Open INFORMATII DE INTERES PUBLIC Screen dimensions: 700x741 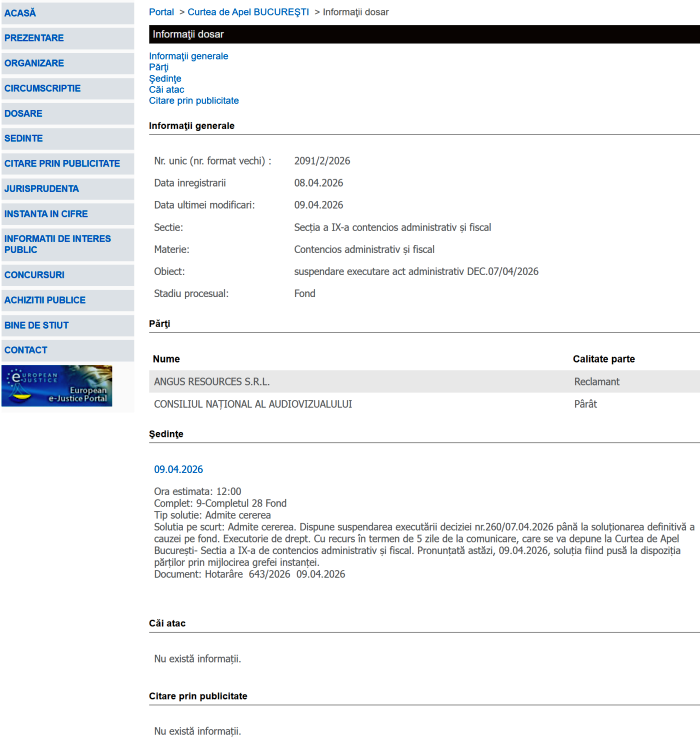(x=57, y=244)
